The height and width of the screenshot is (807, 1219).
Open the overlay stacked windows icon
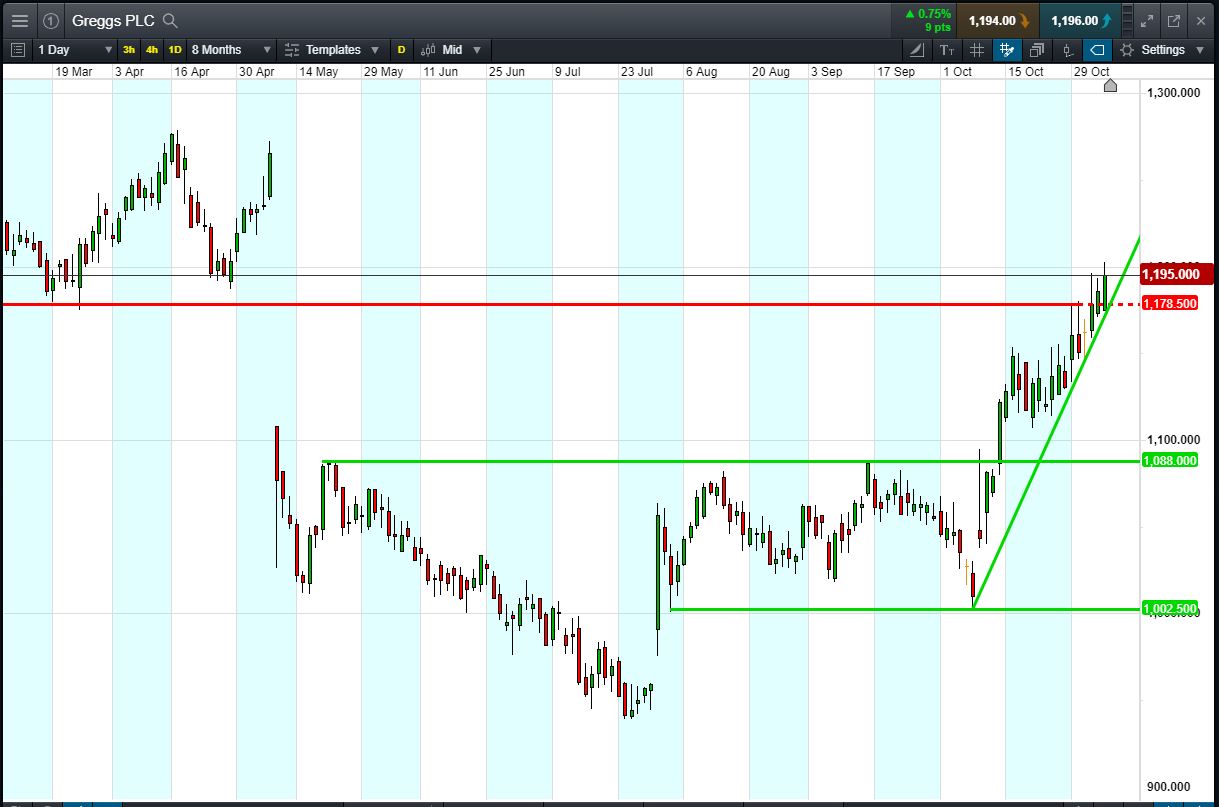point(1037,49)
